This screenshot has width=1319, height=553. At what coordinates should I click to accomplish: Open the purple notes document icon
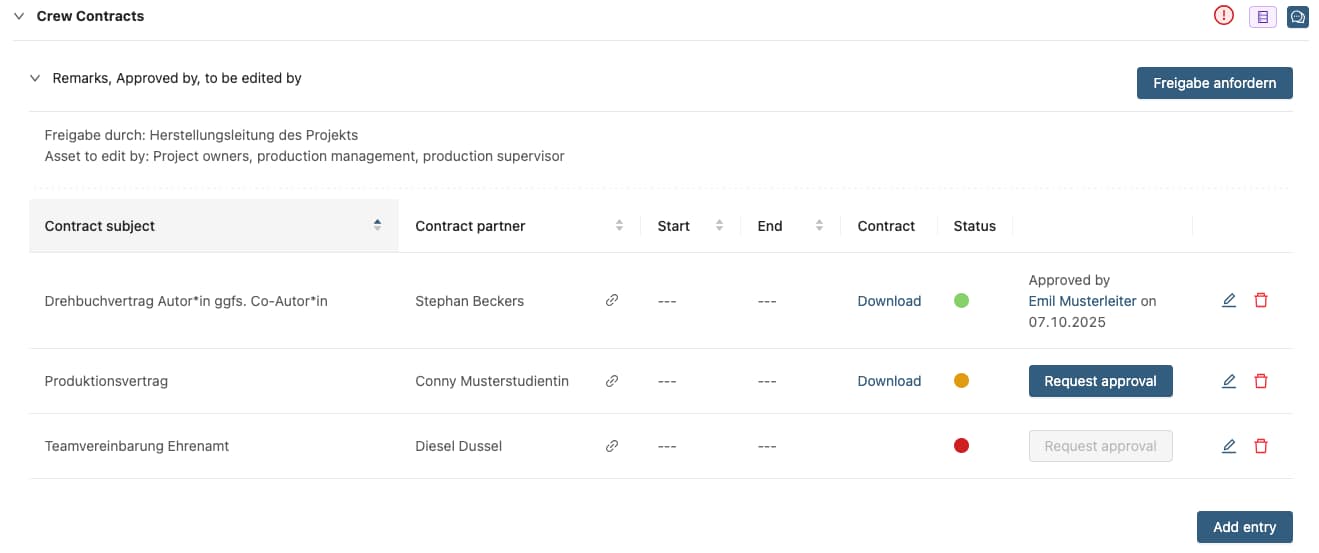pyautogui.click(x=1262, y=17)
